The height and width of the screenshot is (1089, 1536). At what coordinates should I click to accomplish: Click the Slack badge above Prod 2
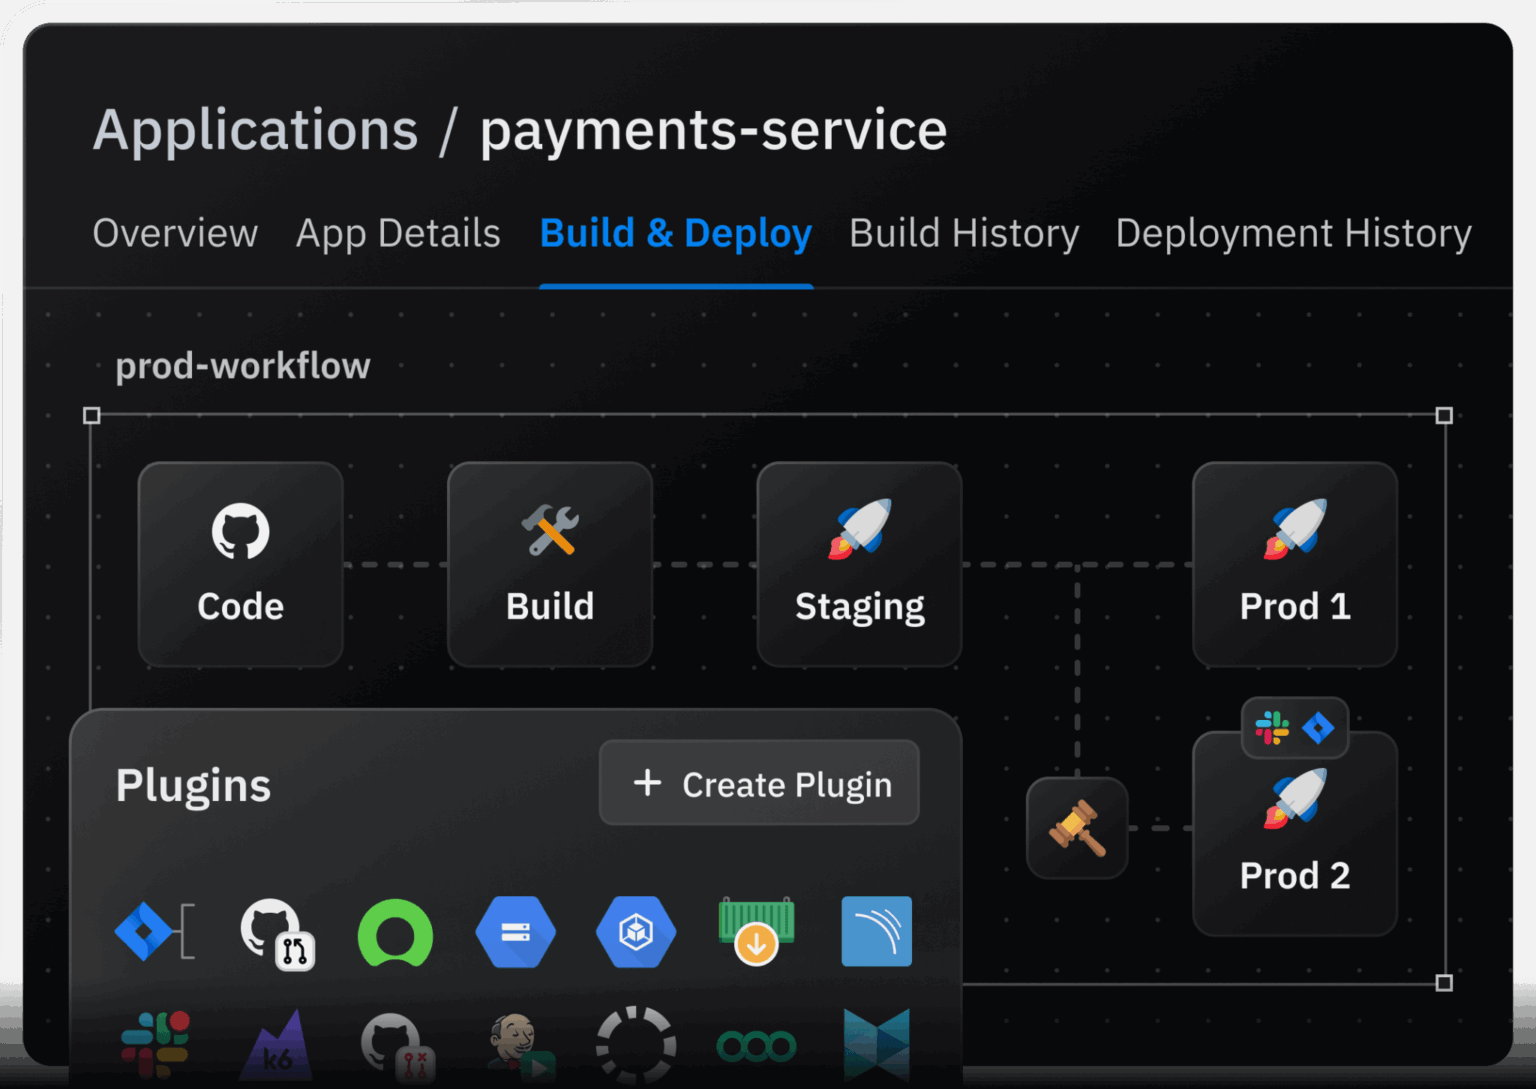1272,728
